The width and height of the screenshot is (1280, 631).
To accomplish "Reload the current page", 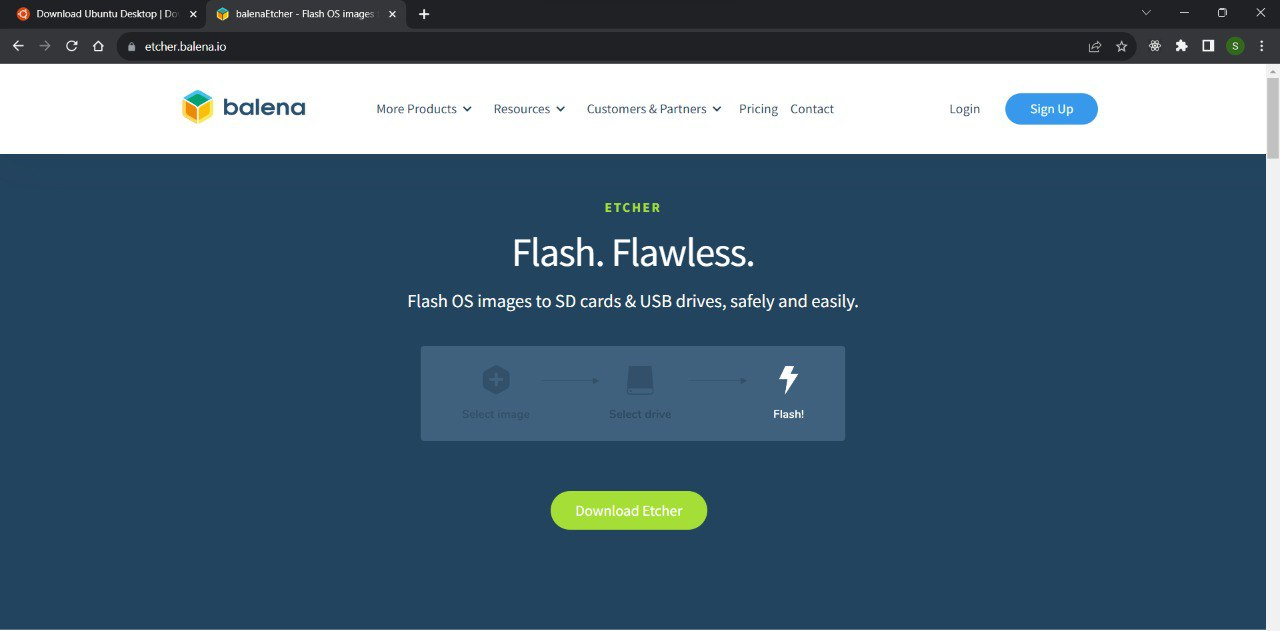I will [x=72, y=46].
